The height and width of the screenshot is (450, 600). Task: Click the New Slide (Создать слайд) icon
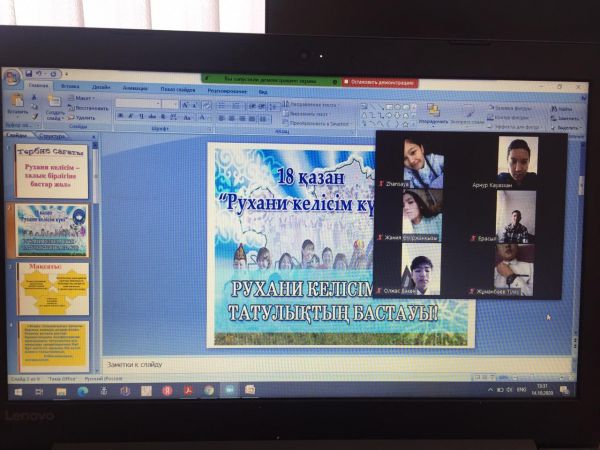(x=54, y=104)
